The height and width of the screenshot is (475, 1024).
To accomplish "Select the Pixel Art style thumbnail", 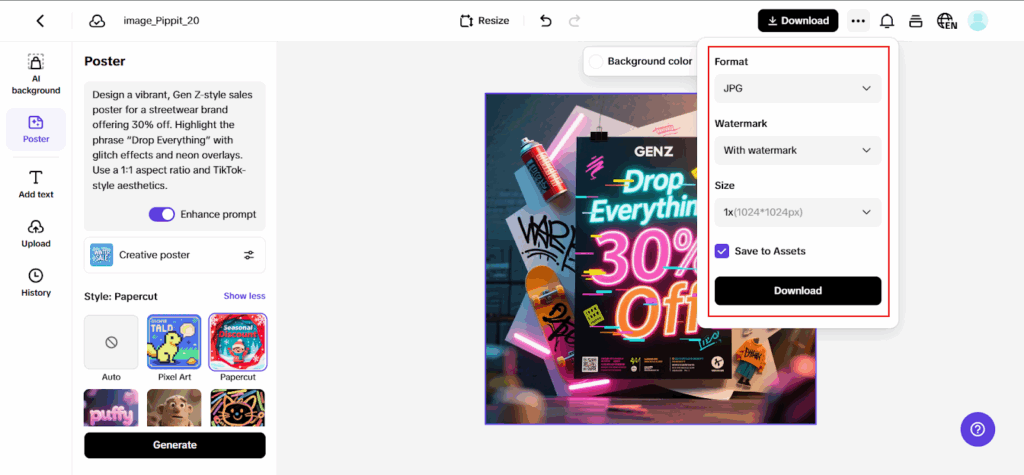I will (174, 341).
